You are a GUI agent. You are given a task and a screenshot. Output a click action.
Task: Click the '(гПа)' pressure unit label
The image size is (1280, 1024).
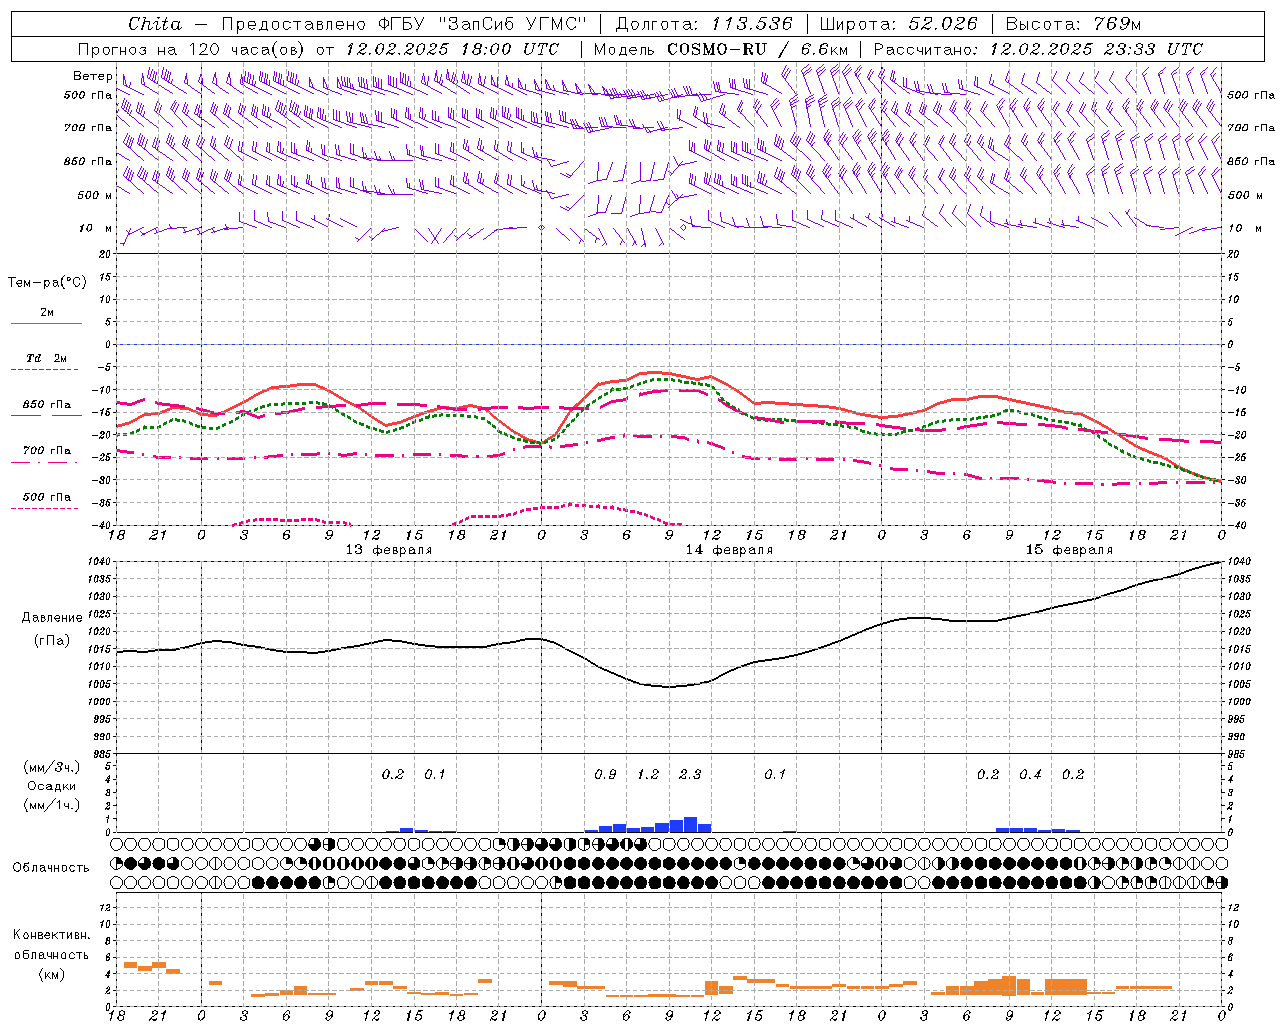(52, 640)
